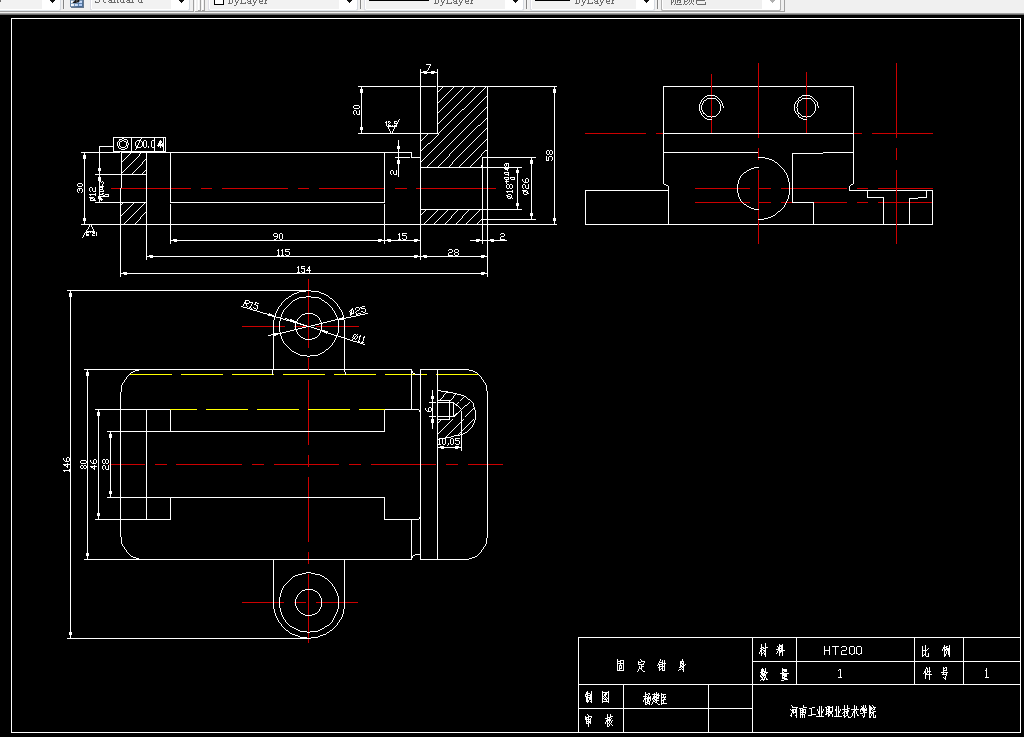Select the 115 dimension text
The height and width of the screenshot is (737, 1024).
pyautogui.click(x=283, y=252)
